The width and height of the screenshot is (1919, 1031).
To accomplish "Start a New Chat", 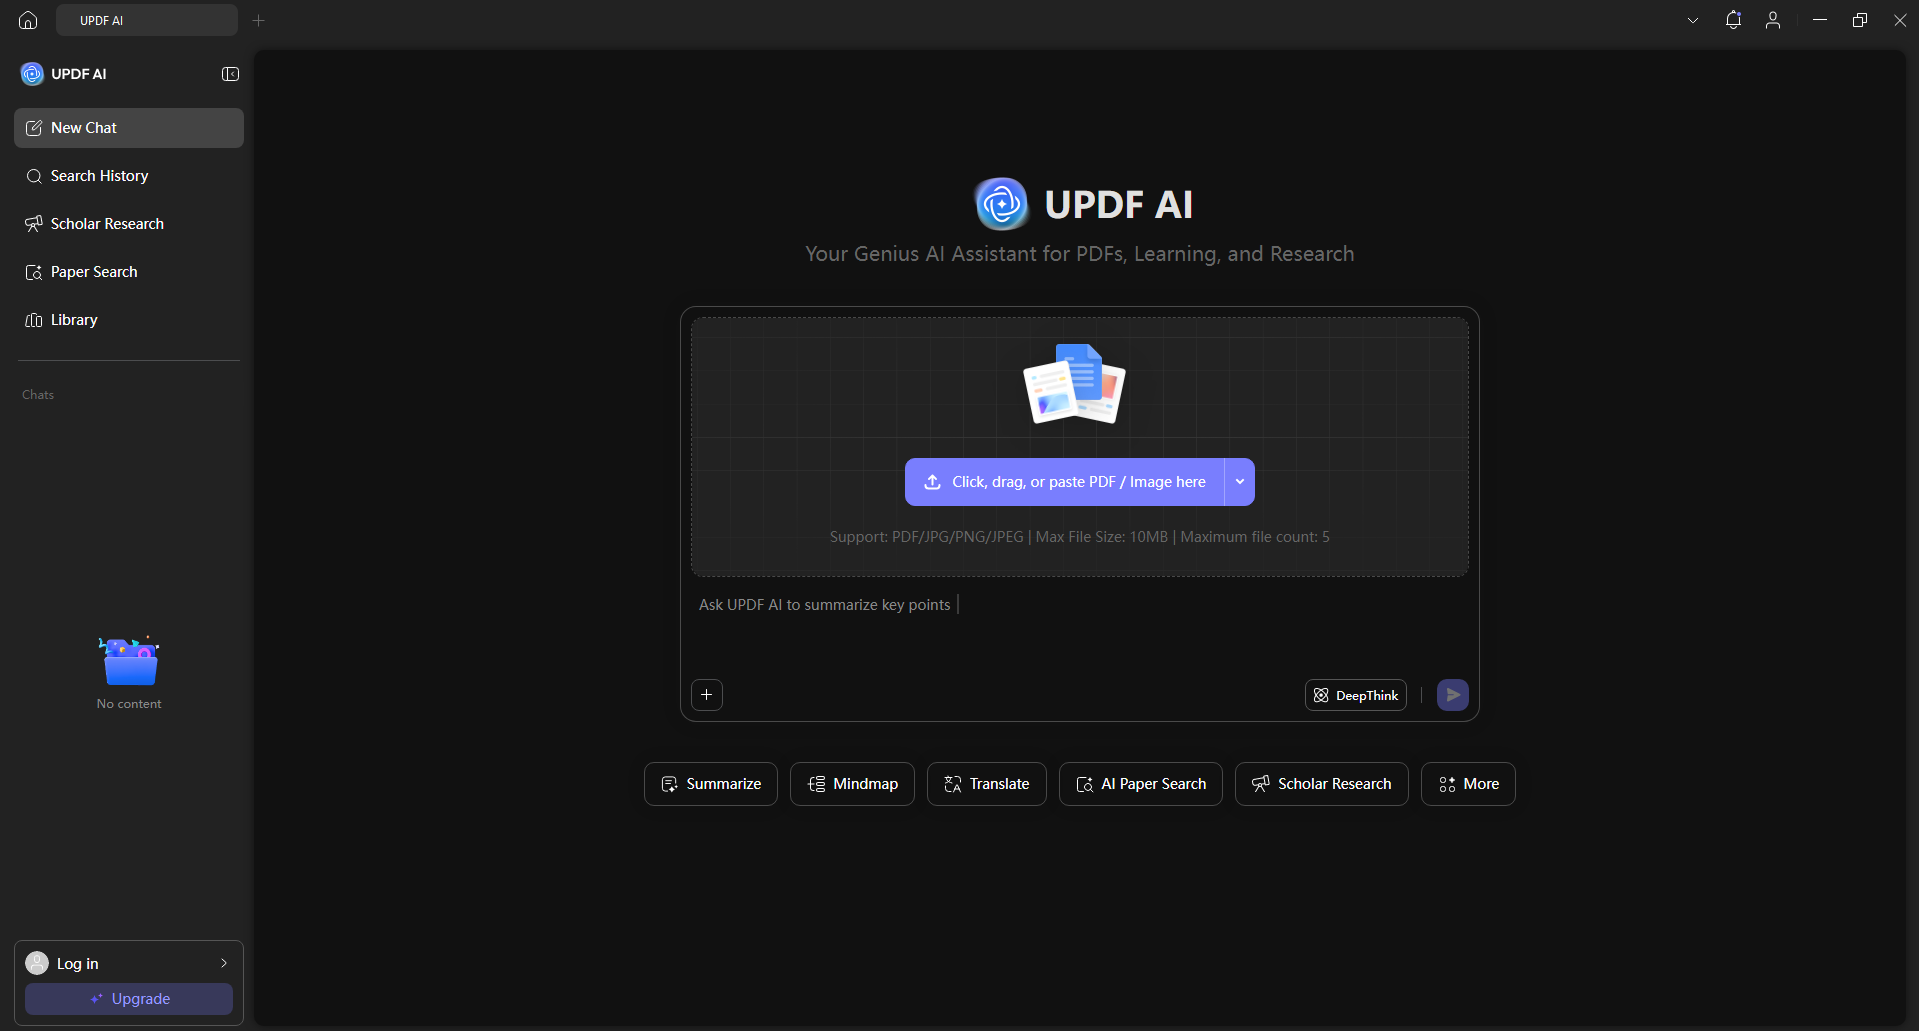I will (x=129, y=128).
